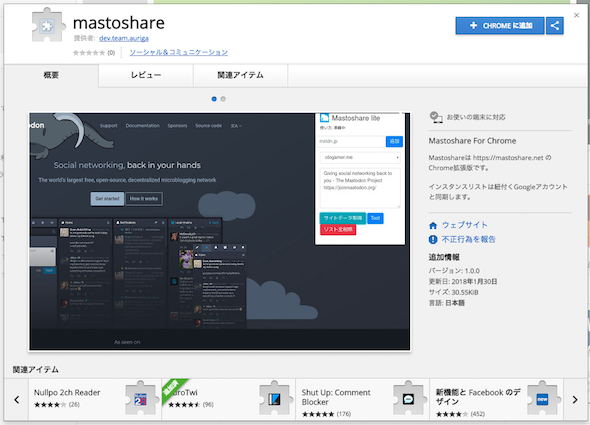Screen dimensions: 590x425
Task: Switch to the 関連アイテム tab
Action: tap(240, 75)
